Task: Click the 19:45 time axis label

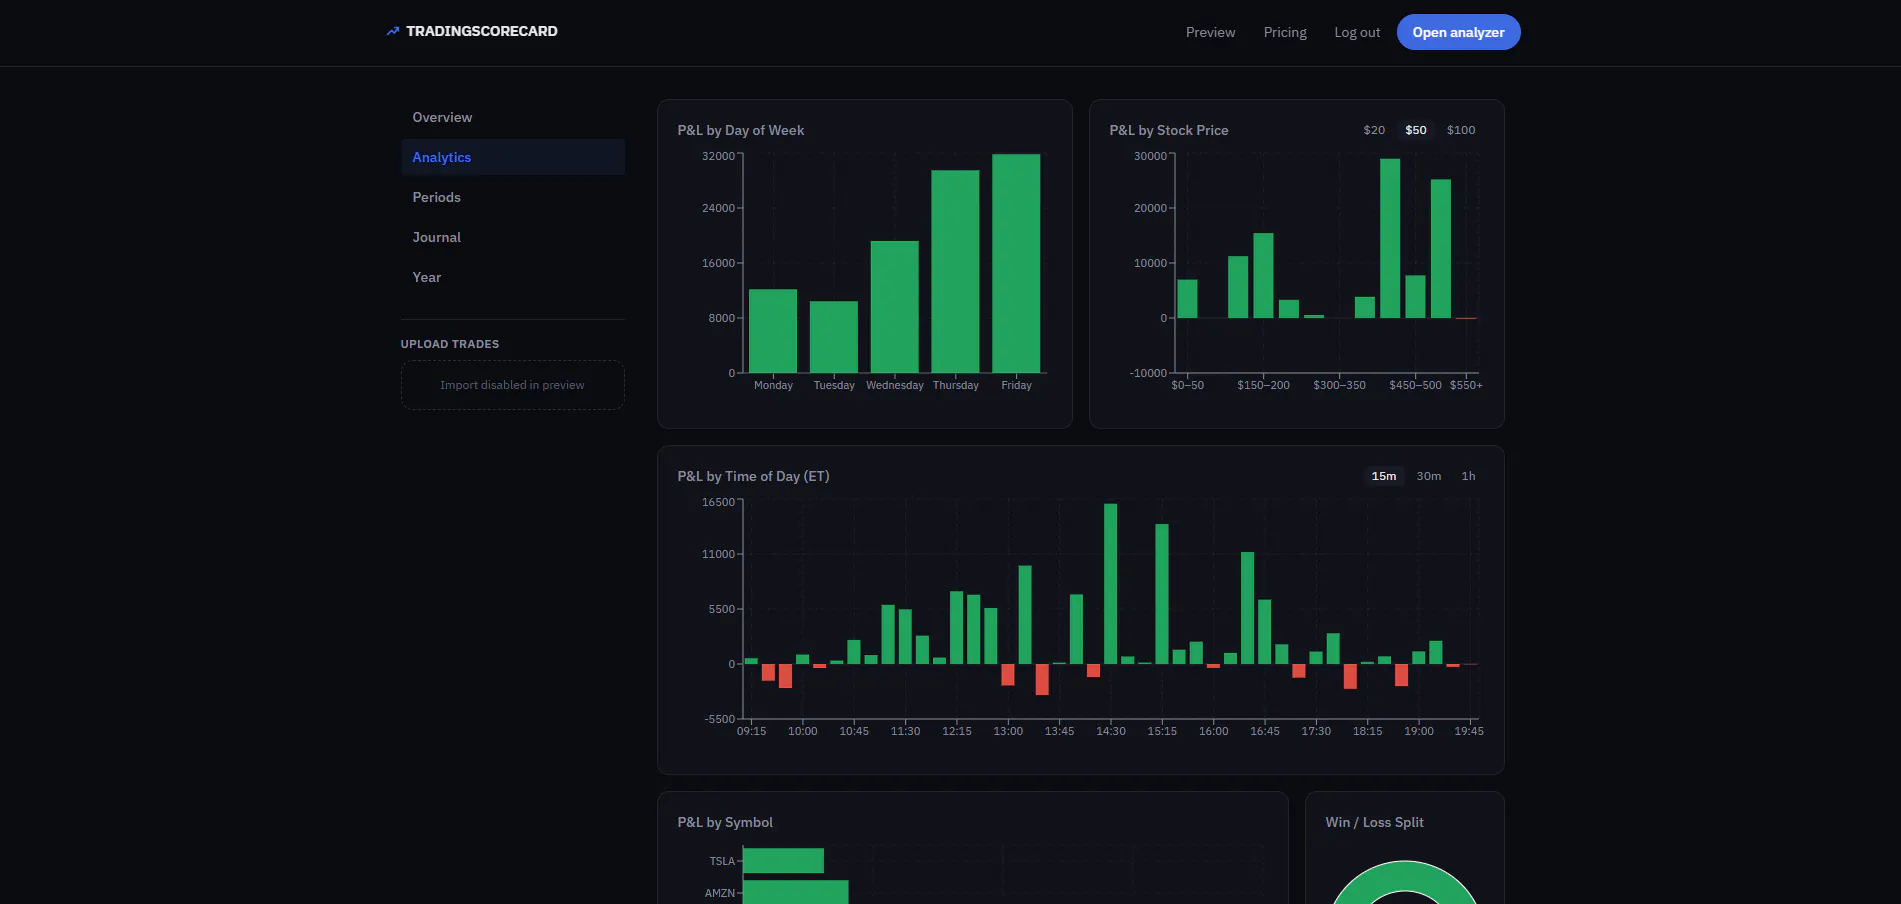Action: tap(1469, 731)
